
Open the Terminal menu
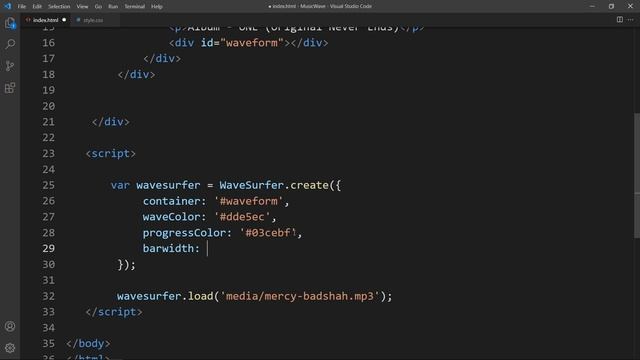point(134,7)
